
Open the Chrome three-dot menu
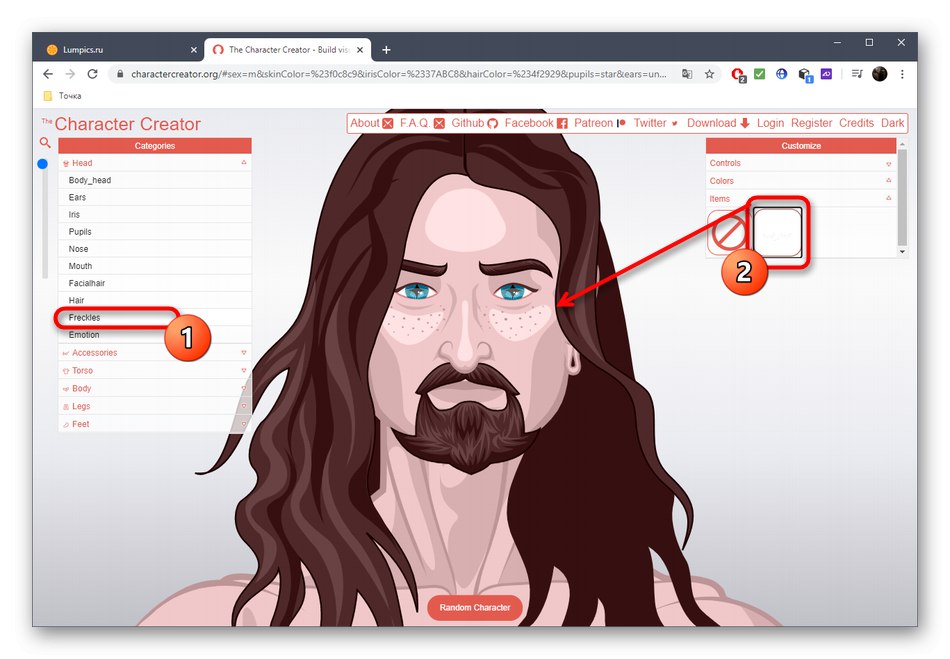tap(902, 74)
